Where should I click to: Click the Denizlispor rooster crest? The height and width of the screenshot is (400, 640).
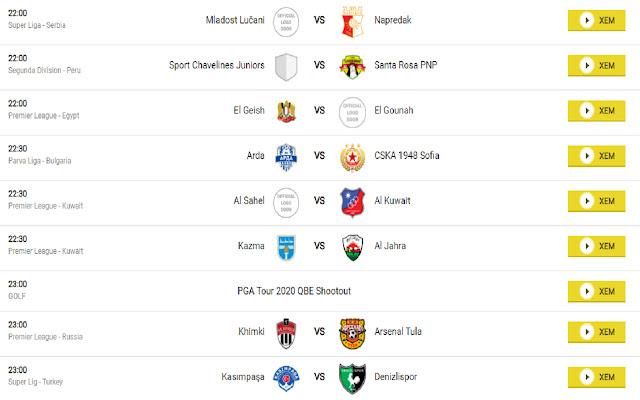[352, 378]
